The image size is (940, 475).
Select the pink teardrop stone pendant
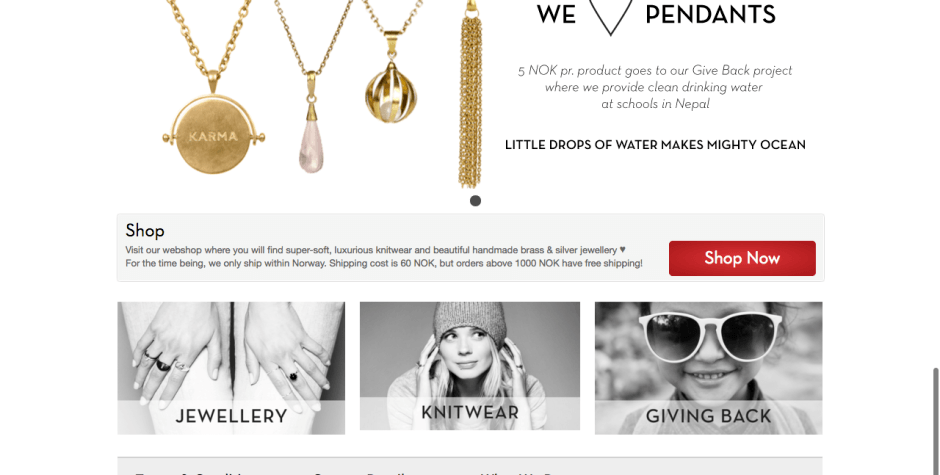311,144
